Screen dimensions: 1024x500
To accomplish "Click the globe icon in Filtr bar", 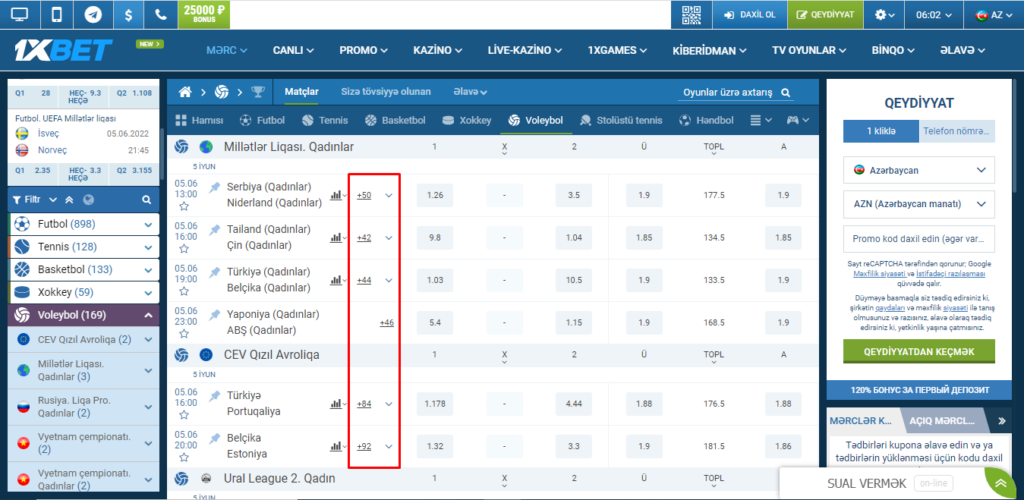I will [89, 199].
